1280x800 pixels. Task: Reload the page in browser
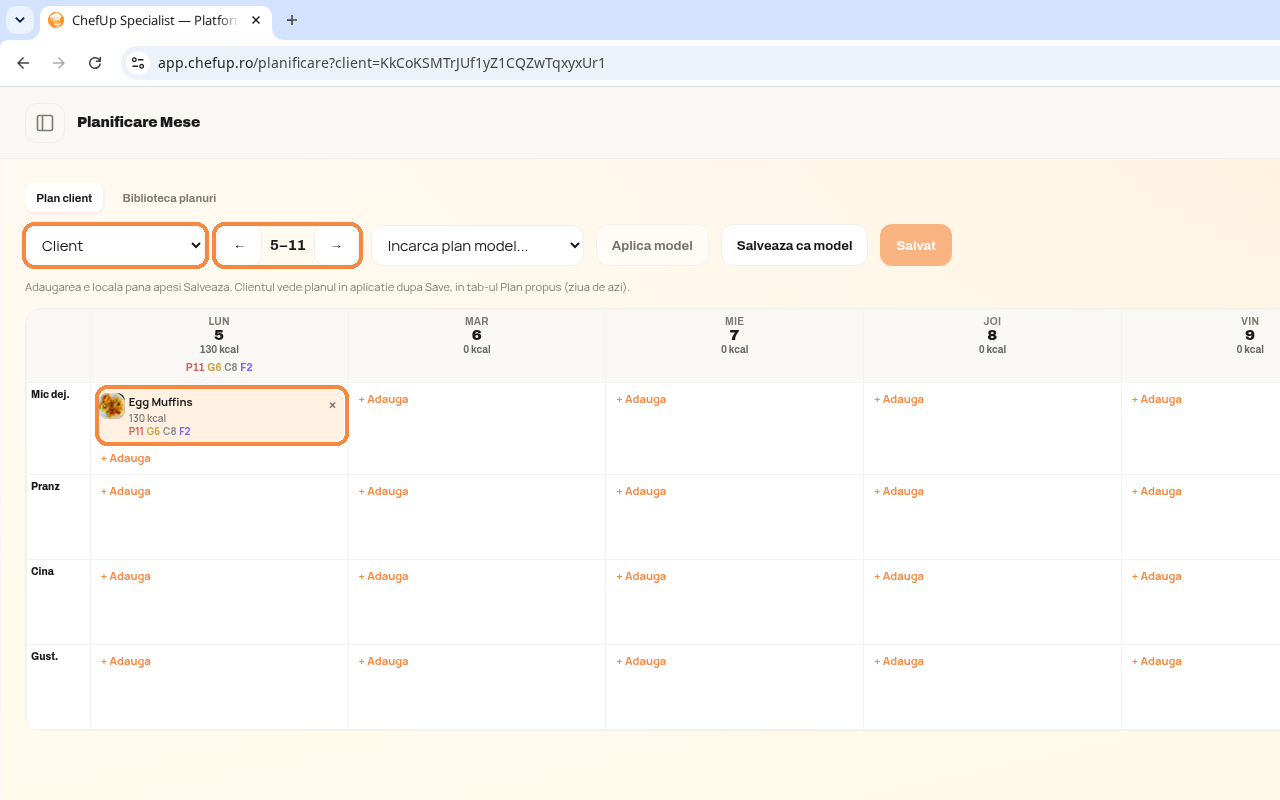pyautogui.click(x=95, y=63)
